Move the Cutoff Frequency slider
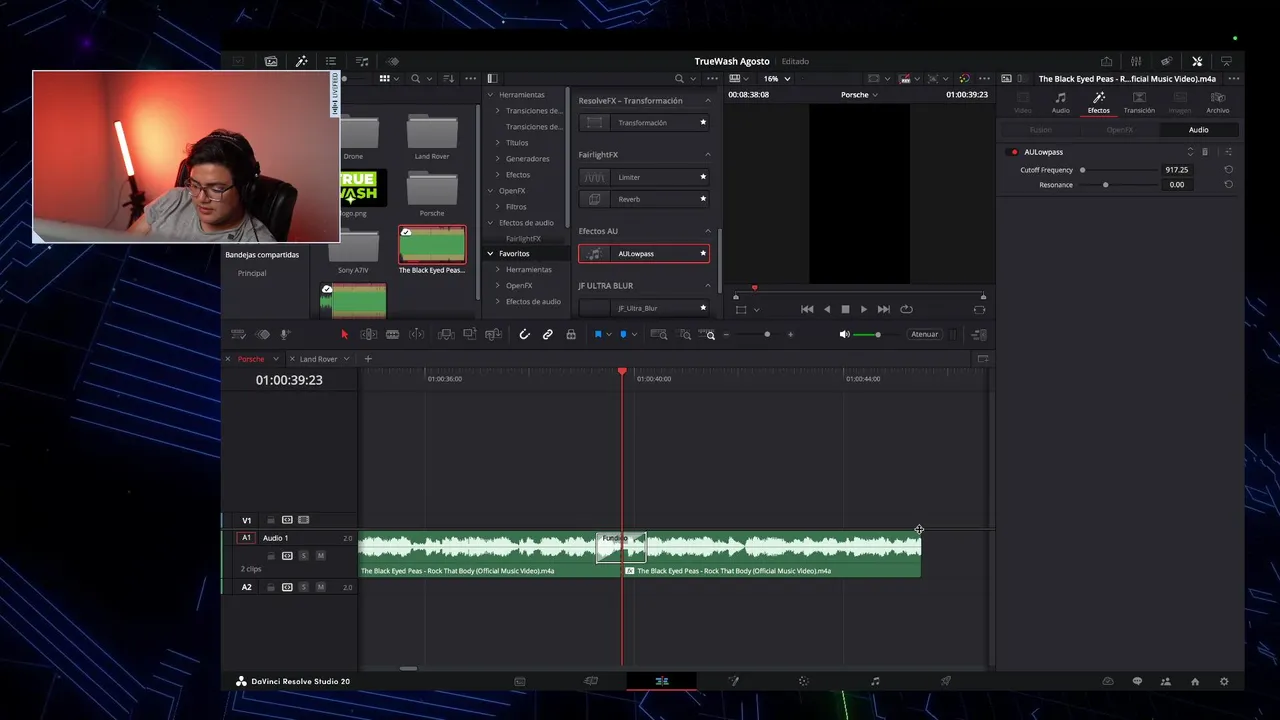Viewport: 1280px width, 720px height. tap(1082, 170)
